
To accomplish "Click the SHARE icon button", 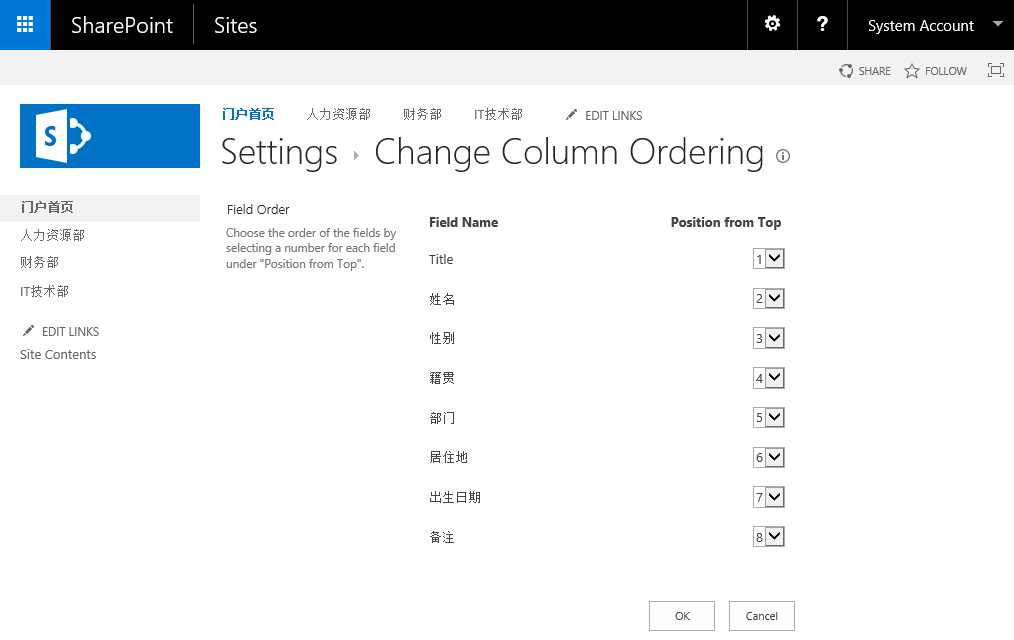I will 847,71.
